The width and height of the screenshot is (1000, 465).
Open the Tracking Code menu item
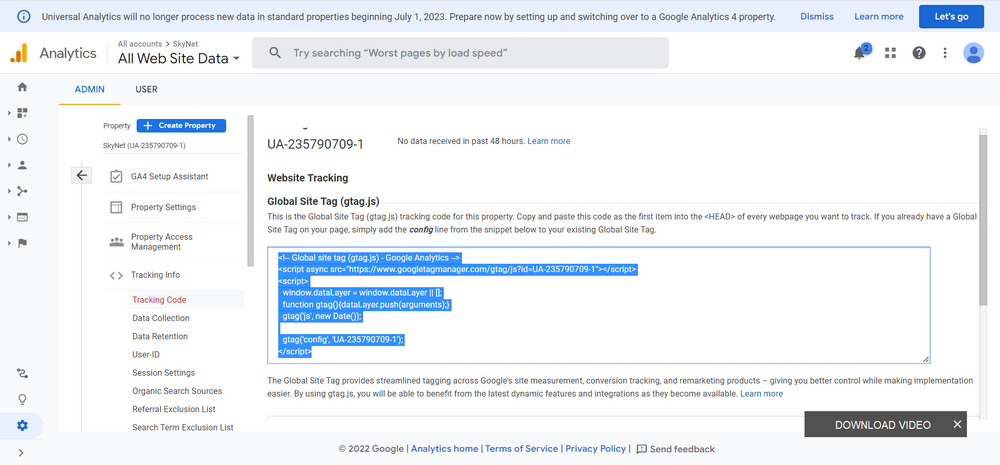pos(159,300)
